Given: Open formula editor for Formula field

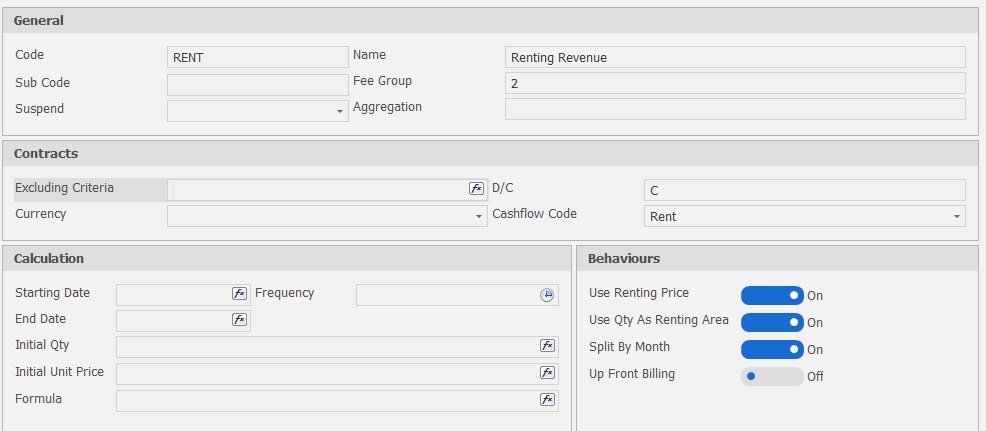Looking at the screenshot, I should [547, 400].
